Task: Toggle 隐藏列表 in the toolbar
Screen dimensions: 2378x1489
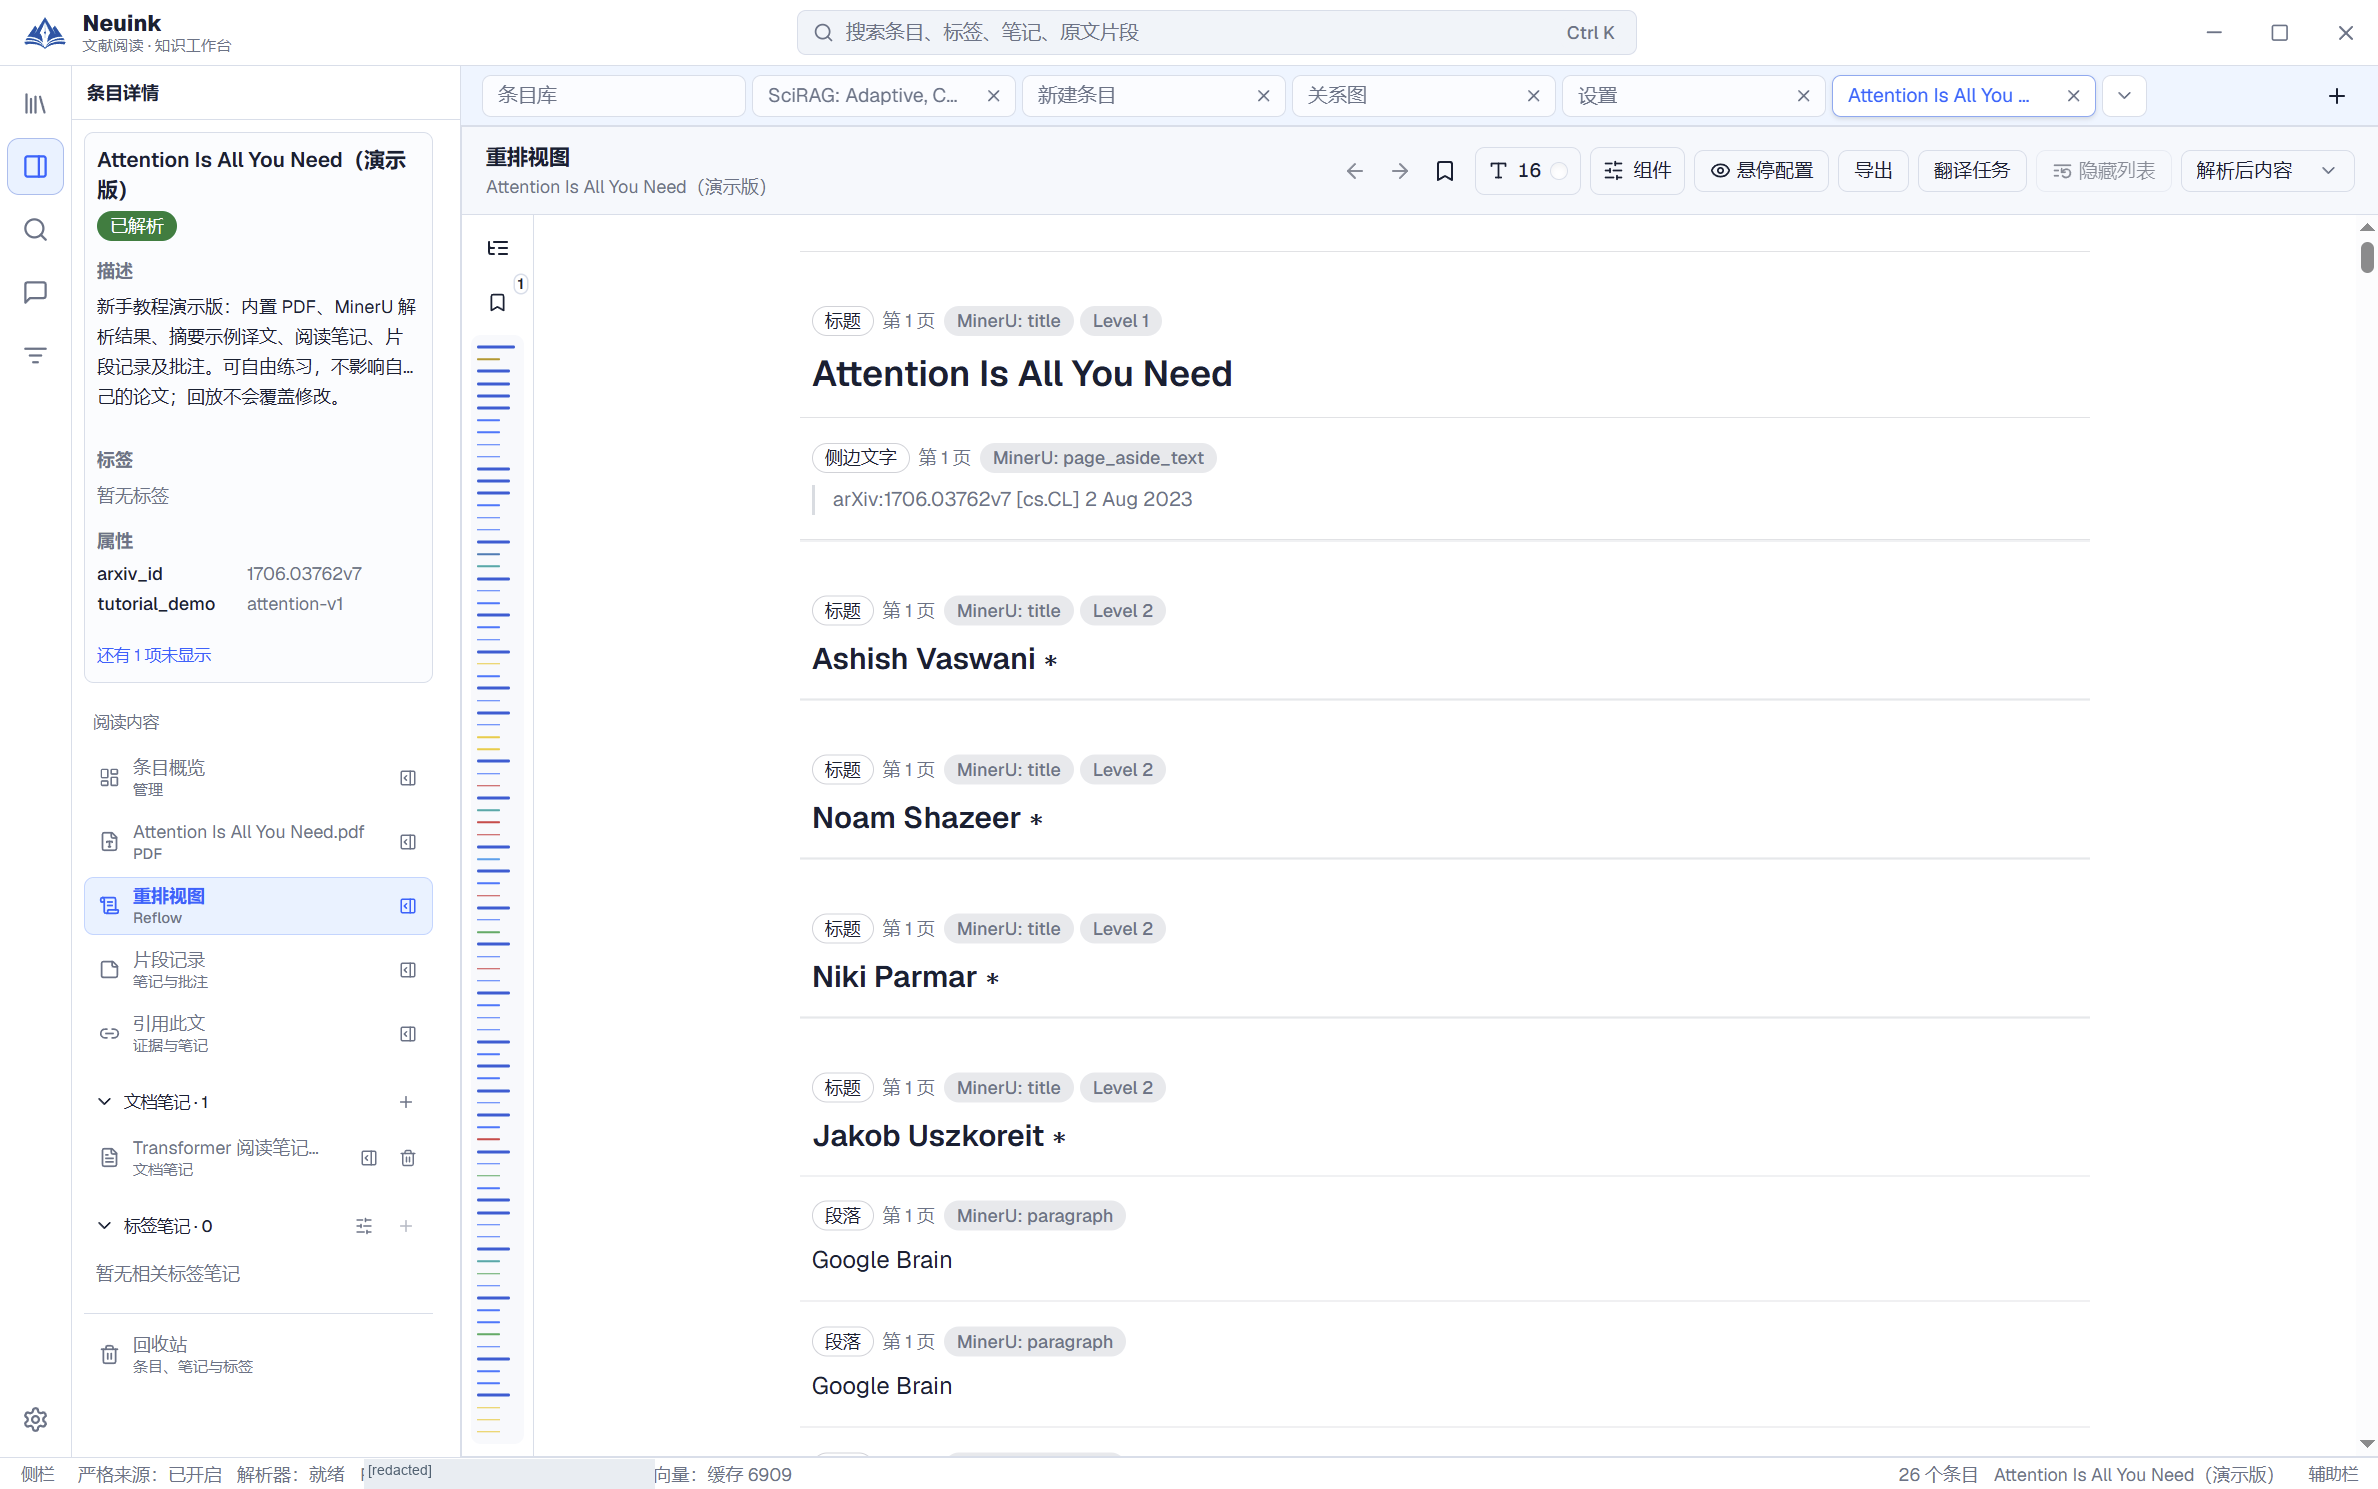Action: (x=2103, y=171)
